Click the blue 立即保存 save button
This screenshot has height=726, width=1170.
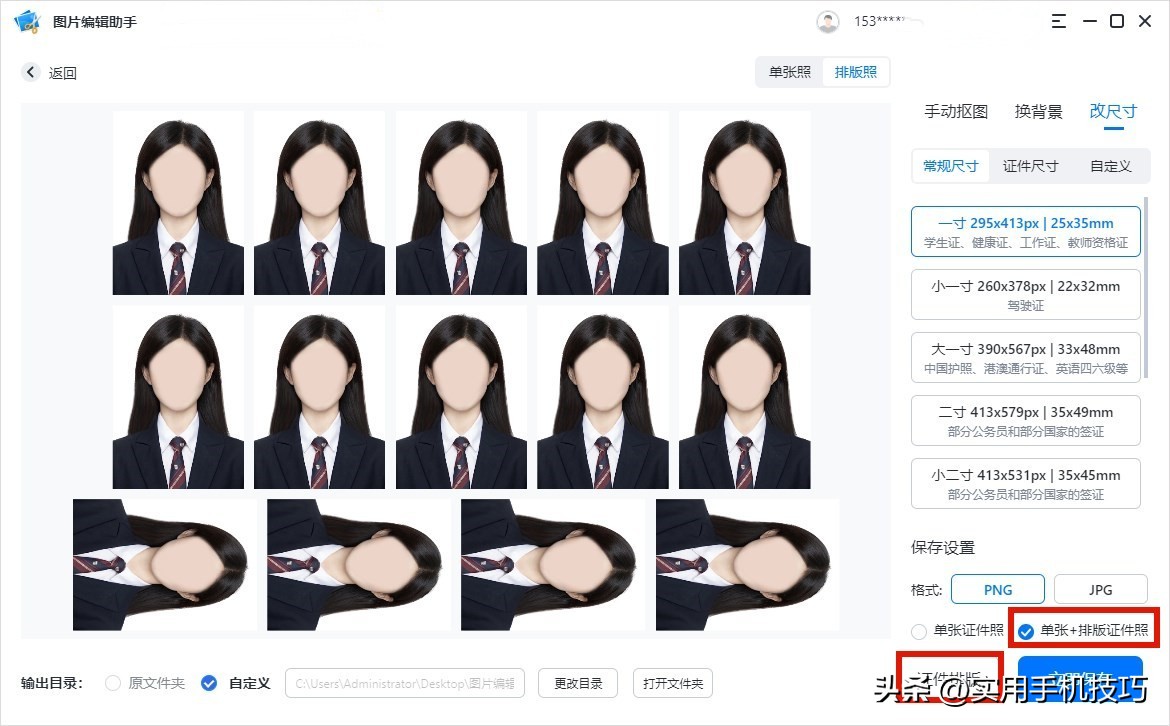click(x=1080, y=678)
